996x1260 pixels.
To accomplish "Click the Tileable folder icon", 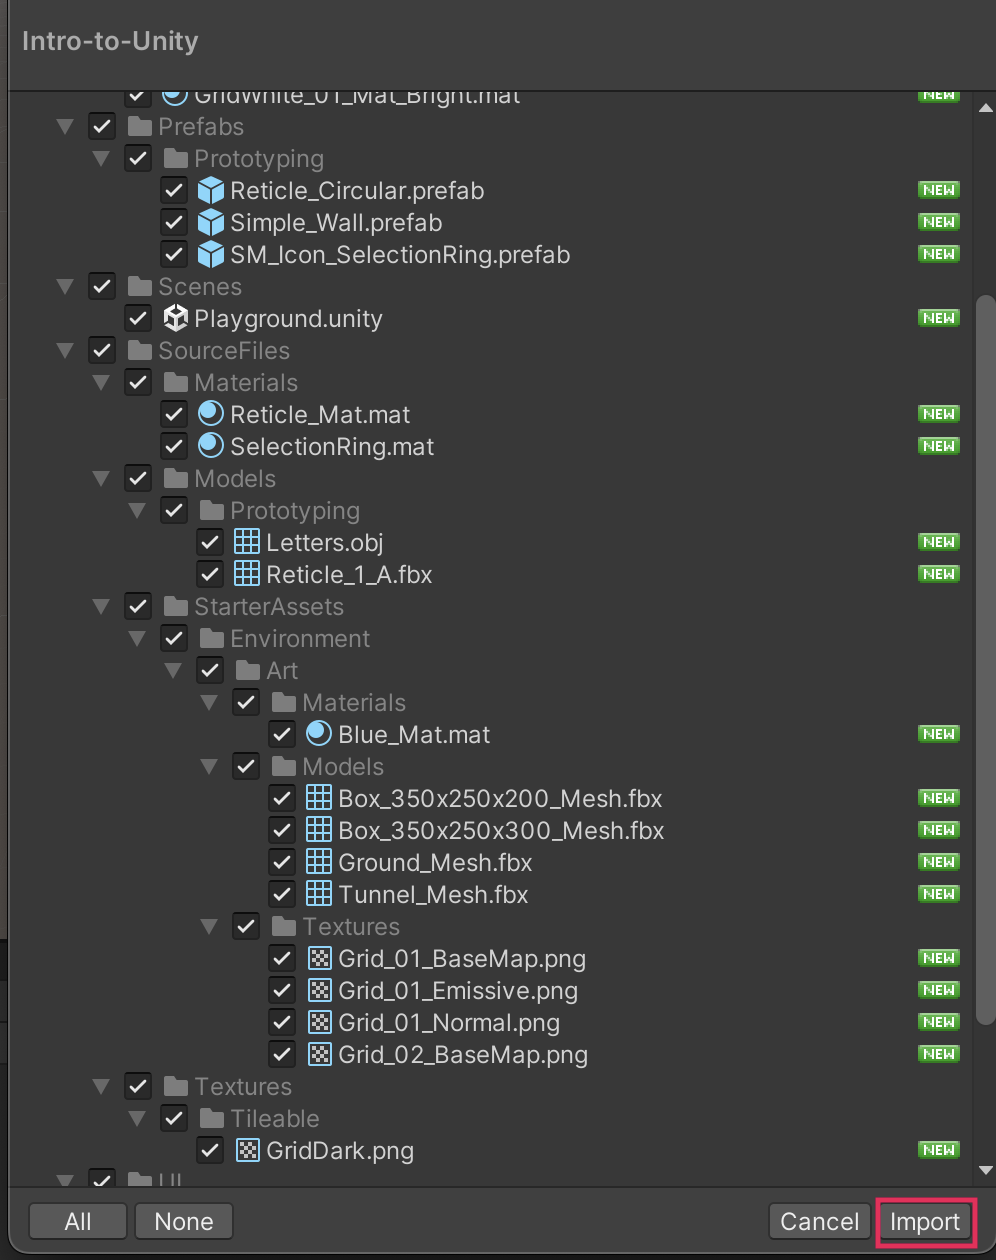I will 211,1118.
